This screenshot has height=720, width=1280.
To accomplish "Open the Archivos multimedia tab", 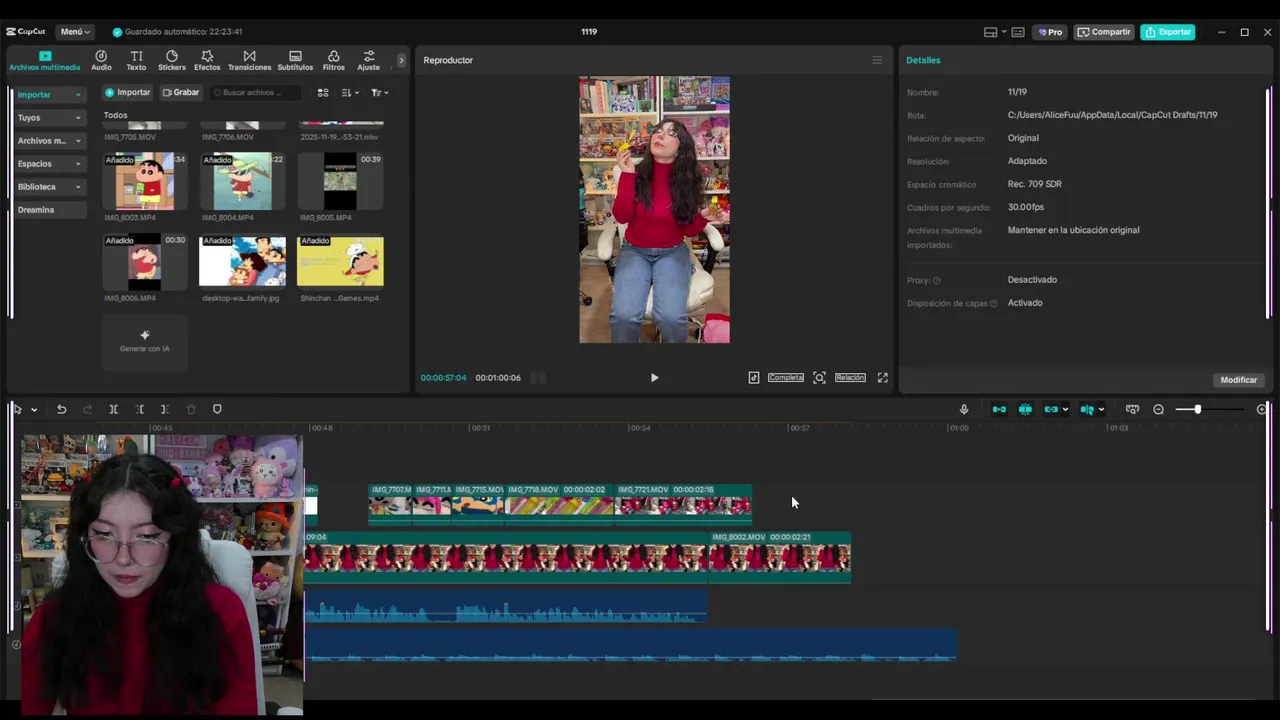I will point(44,61).
